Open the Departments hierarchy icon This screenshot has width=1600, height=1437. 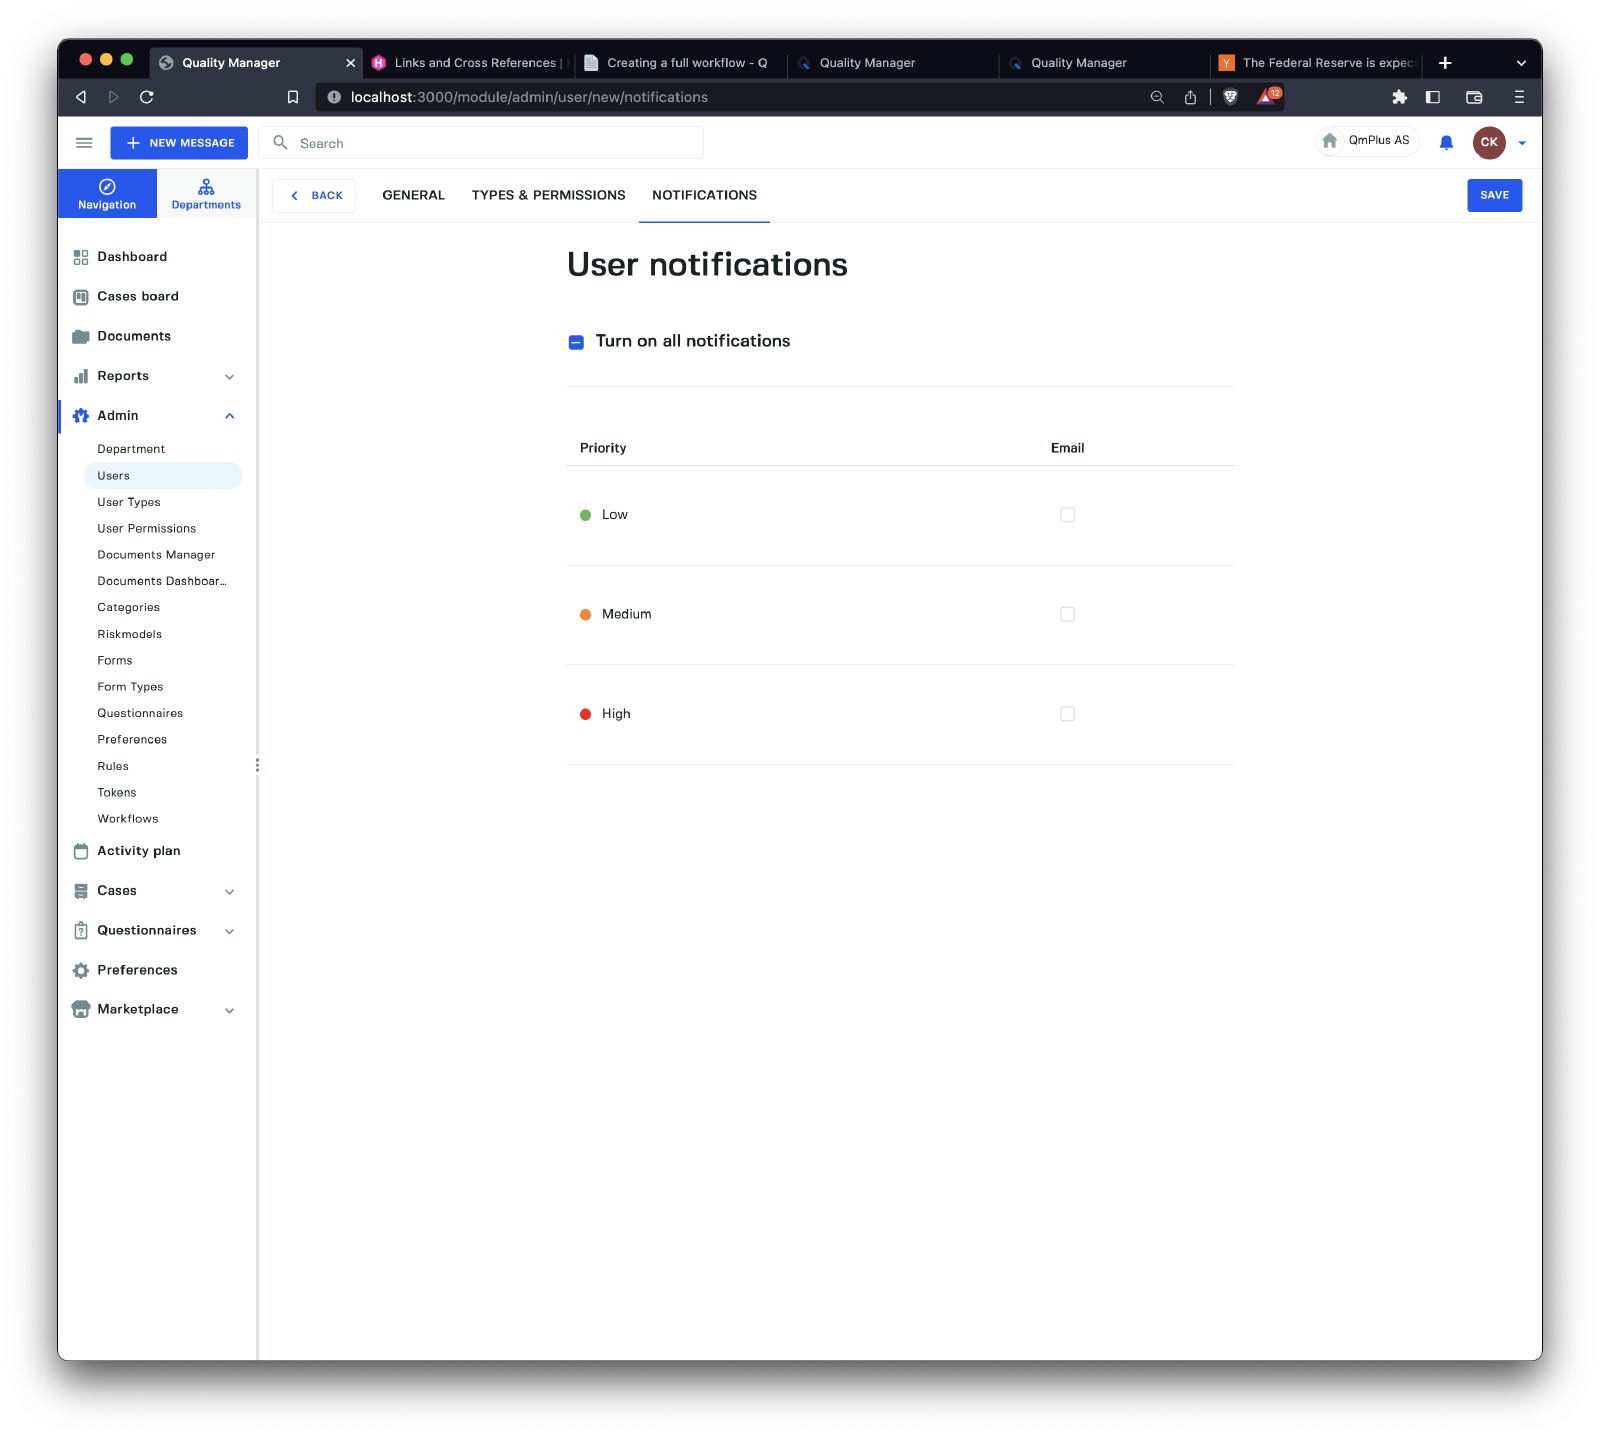[206, 187]
